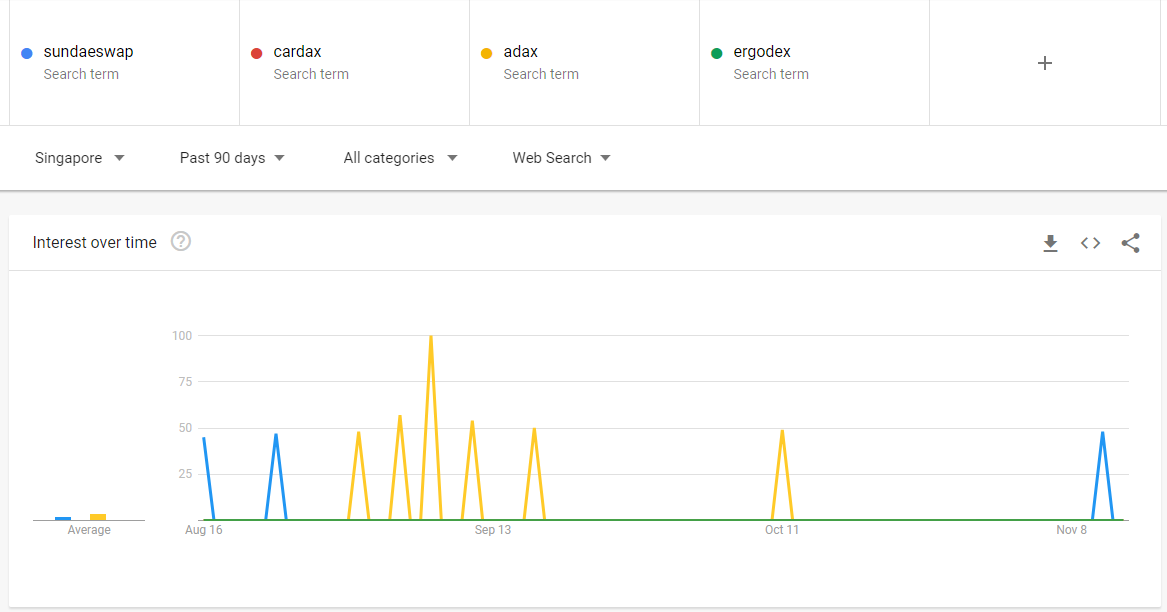Click the yellow adax average bar
Screen dimensions: 1167x612
(x=98, y=517)
